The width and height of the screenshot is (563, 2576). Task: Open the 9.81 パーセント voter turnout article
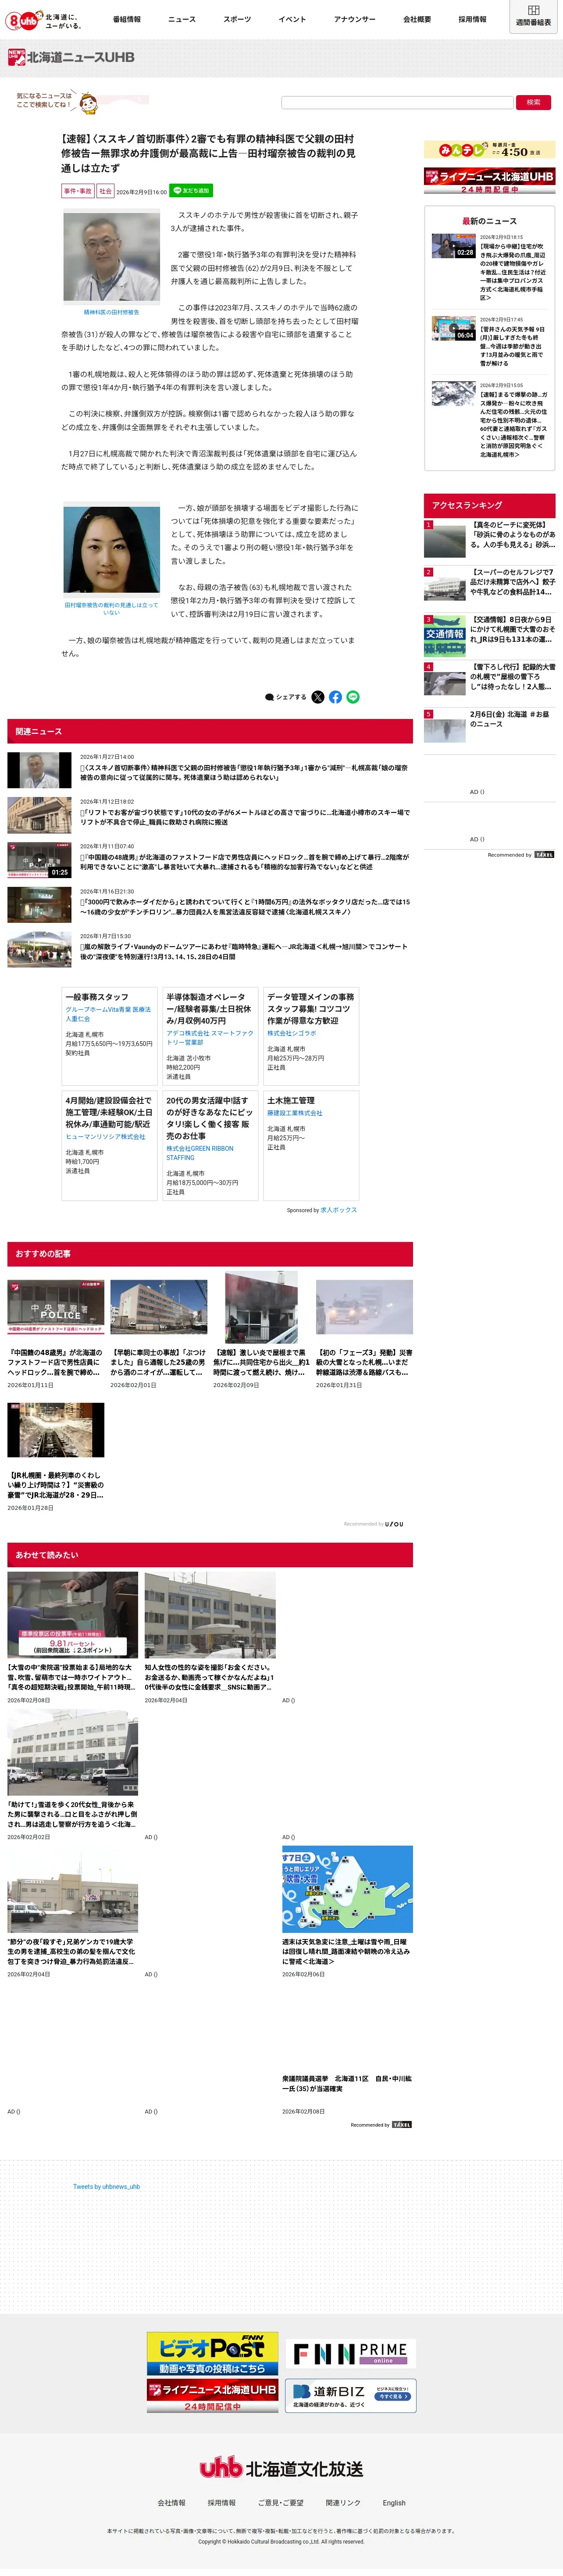coord(72,1638)
